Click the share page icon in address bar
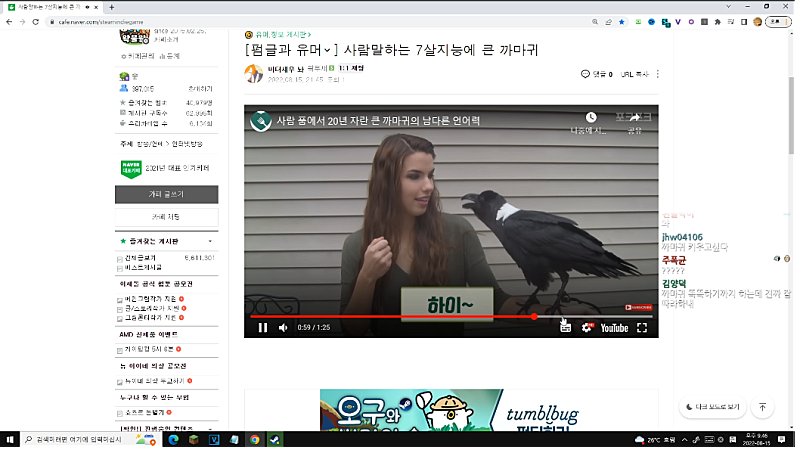 (x=608, y=22)
